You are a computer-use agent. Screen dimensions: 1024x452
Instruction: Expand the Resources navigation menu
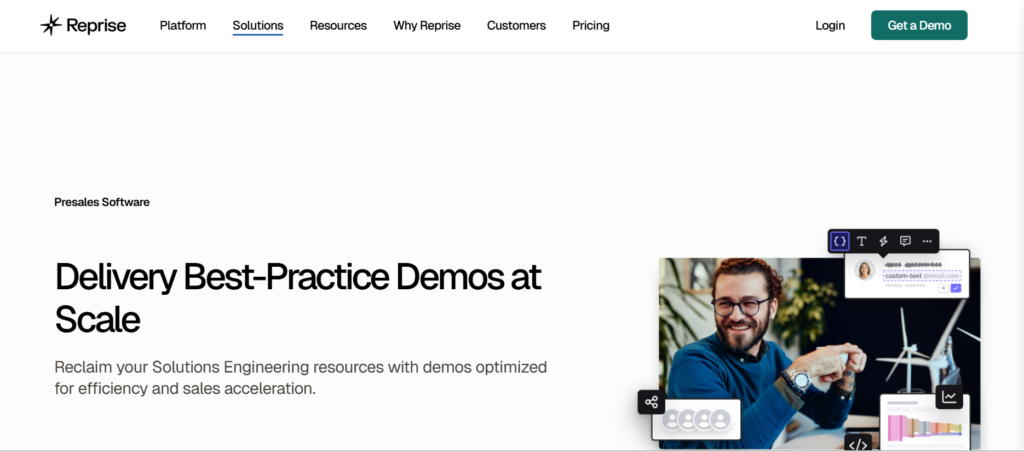(338, 26)
